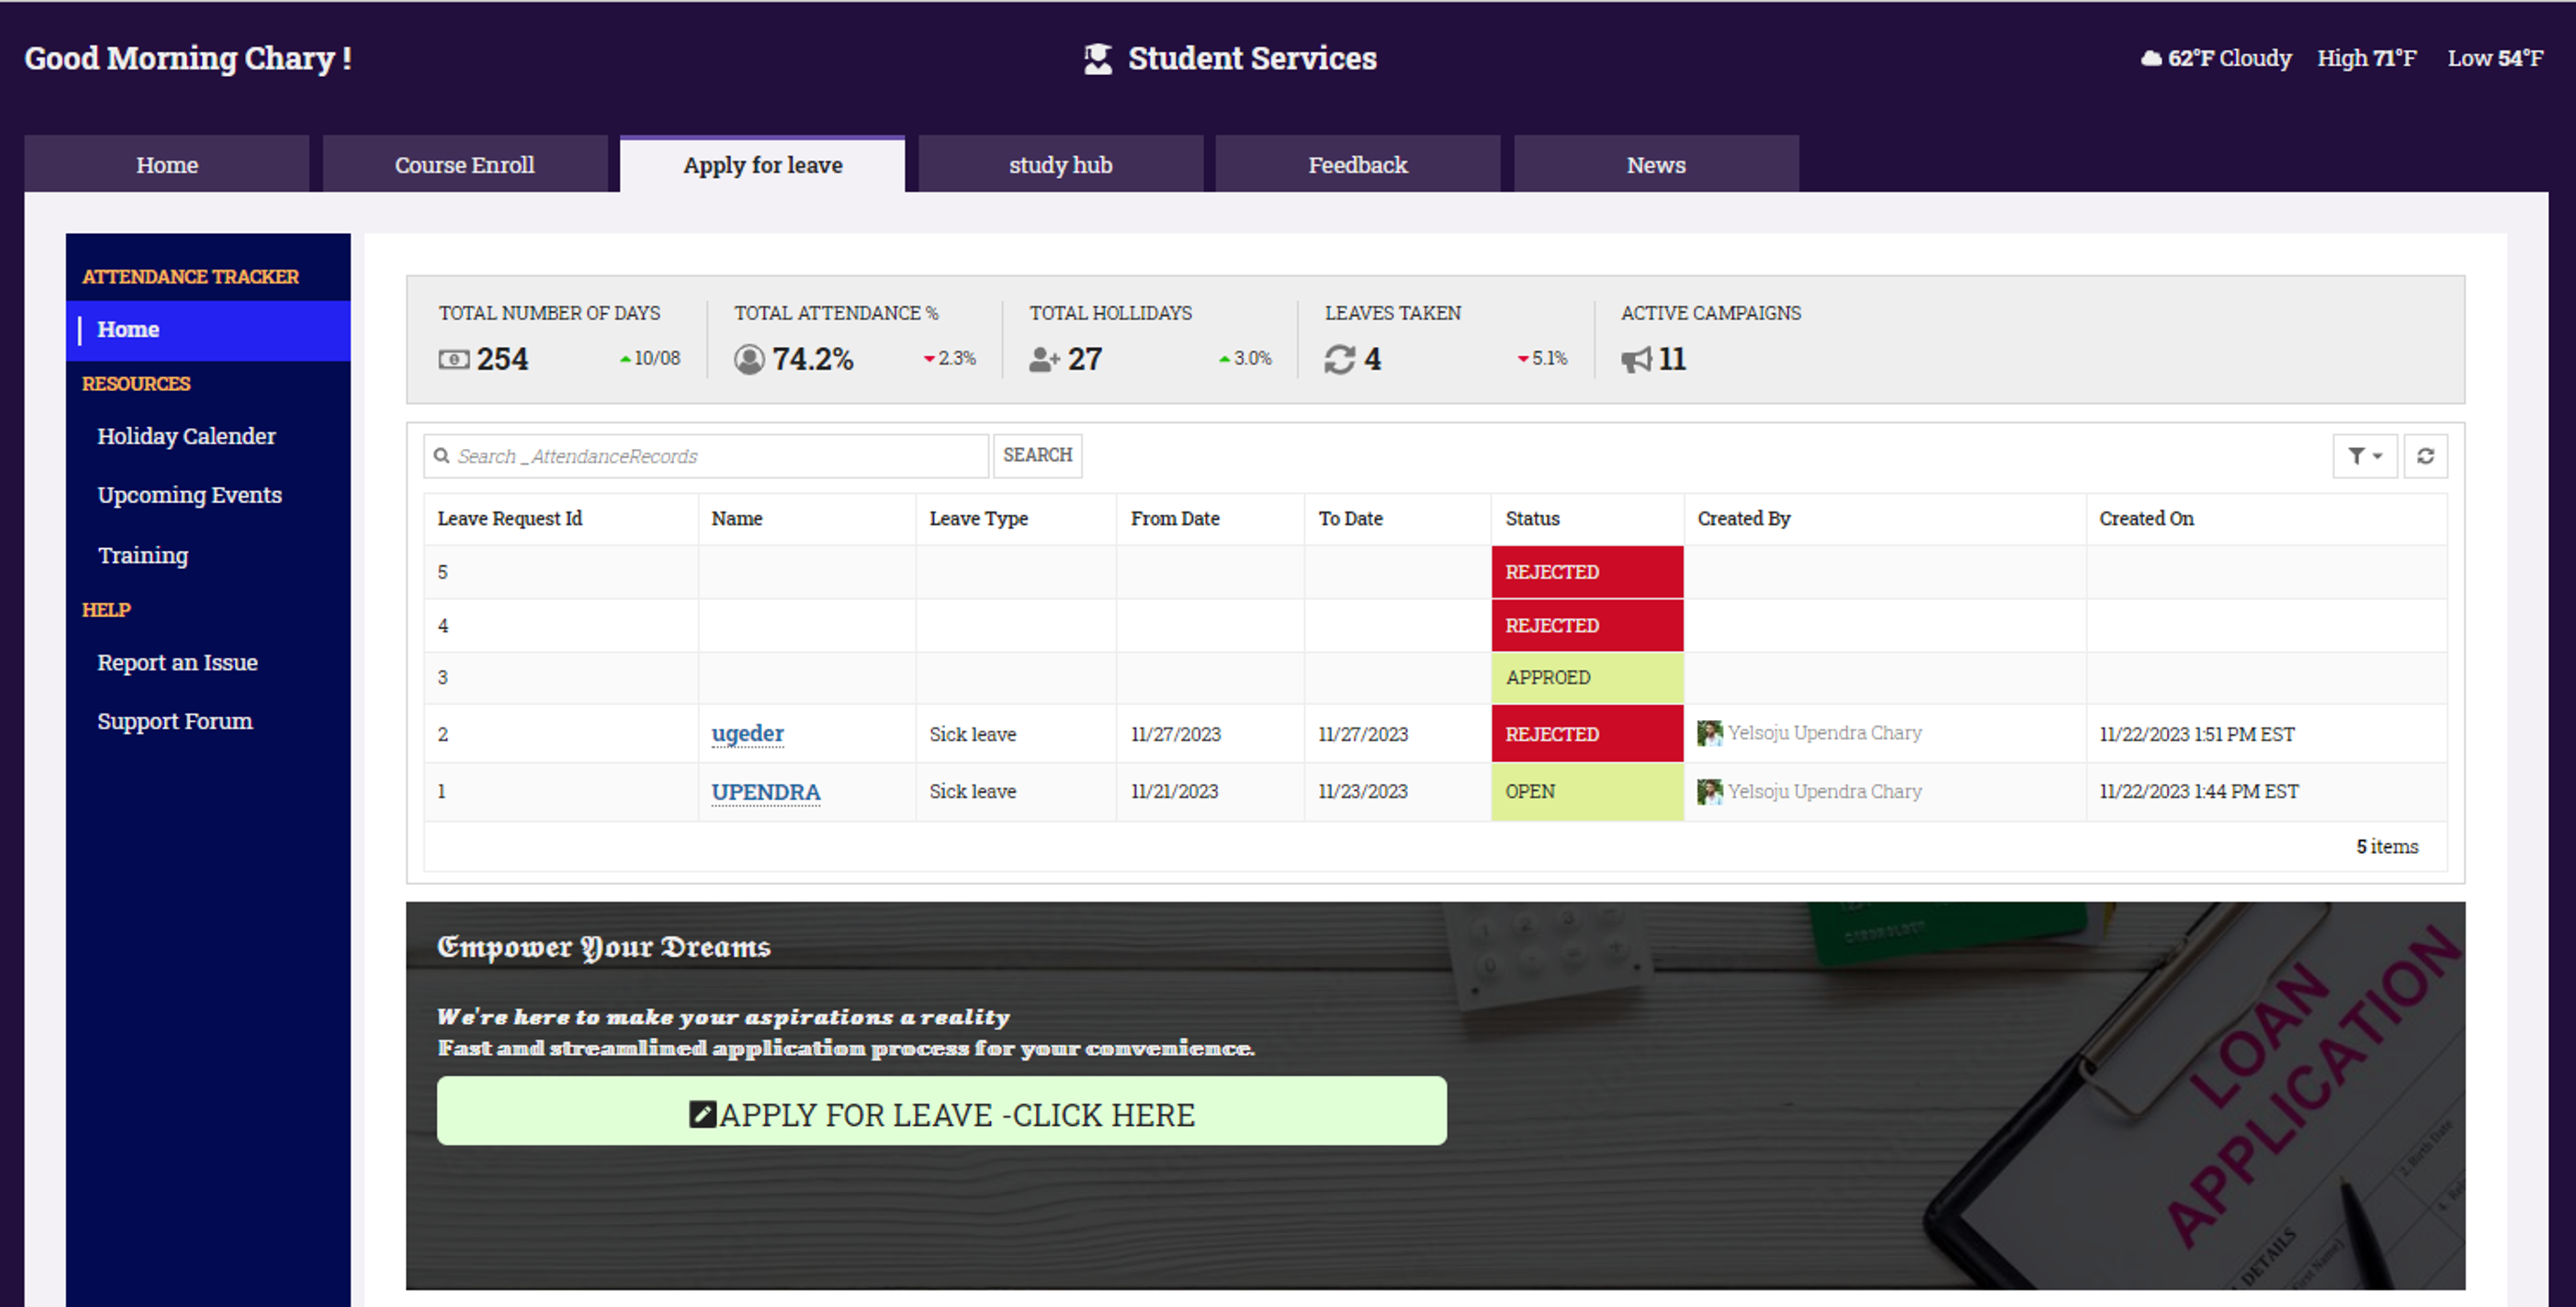Click Leave Request Id 5 cell
Screen dimensions: 2576x1307
tap(561, 572)
